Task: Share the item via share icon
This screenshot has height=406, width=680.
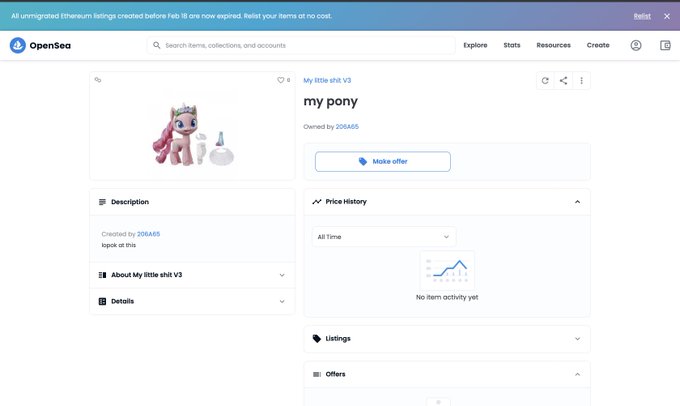Action: (x=563, y=81)
